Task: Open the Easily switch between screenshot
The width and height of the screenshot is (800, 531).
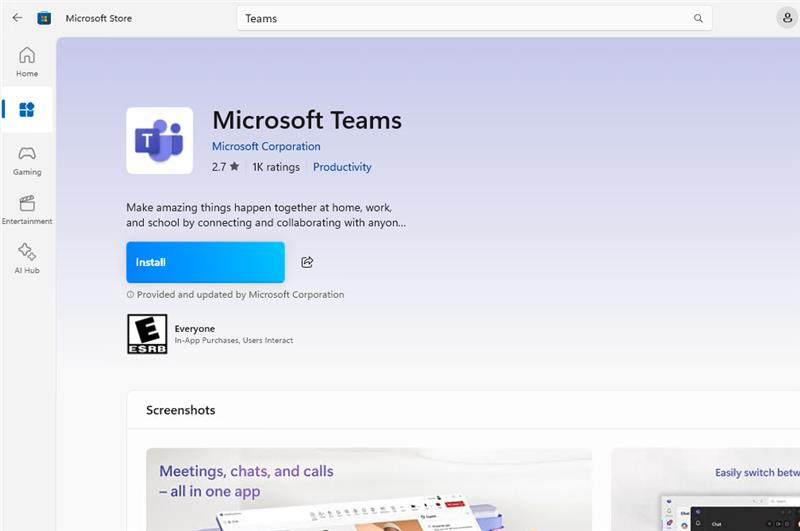Action: (706, 489)
